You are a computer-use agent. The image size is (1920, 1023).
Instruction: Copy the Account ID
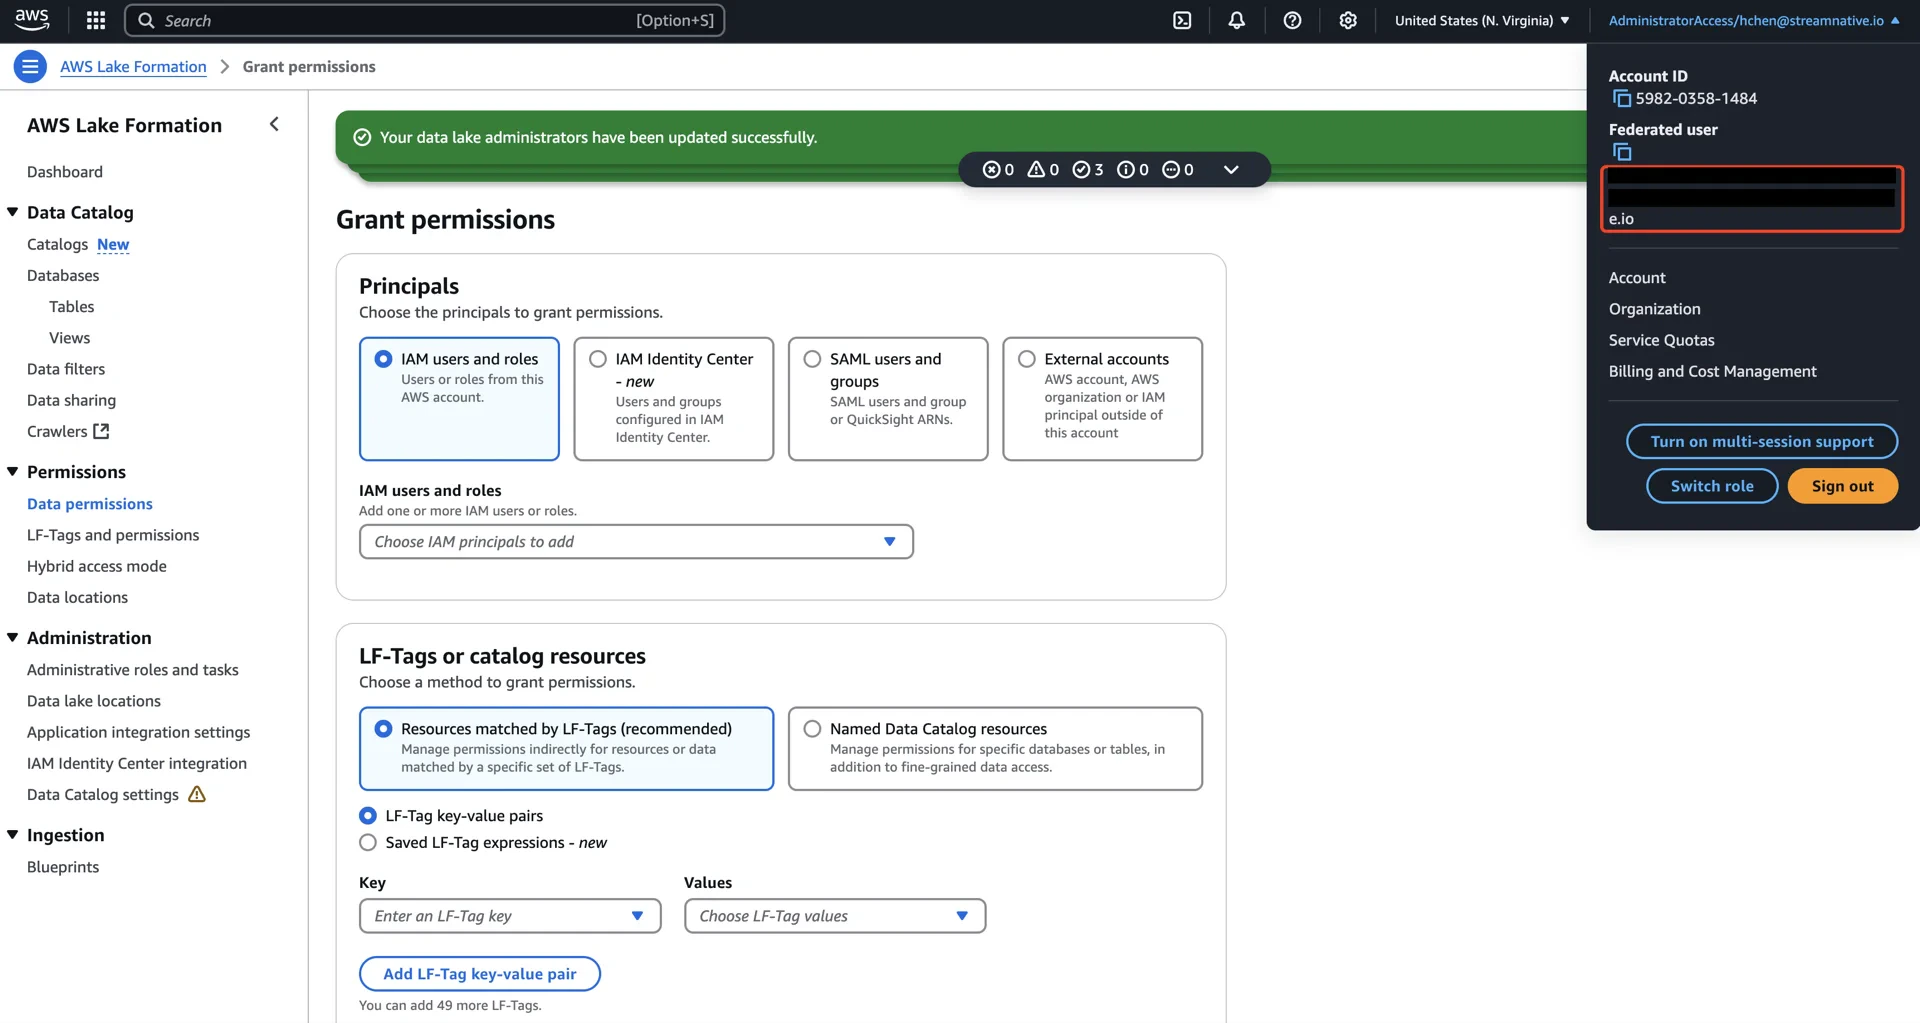(1622, 98)
